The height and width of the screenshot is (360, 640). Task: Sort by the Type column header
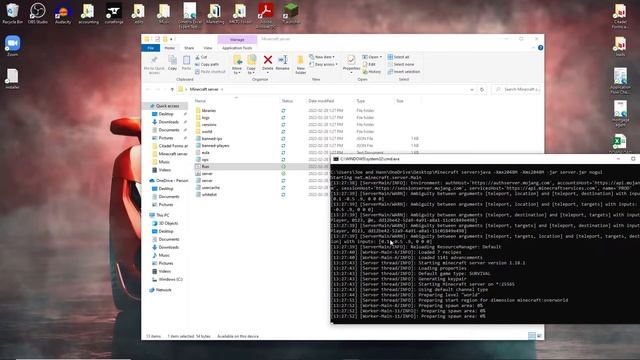tap(361, 101)
